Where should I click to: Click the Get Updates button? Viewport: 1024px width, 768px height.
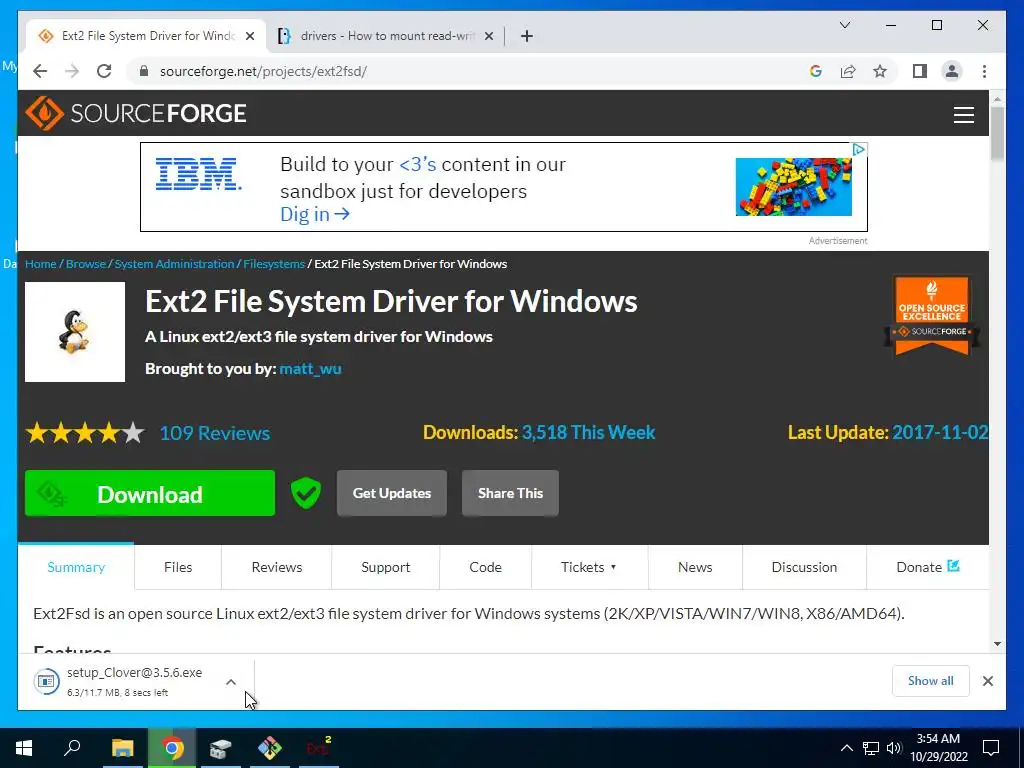click(x=392, y=493)
